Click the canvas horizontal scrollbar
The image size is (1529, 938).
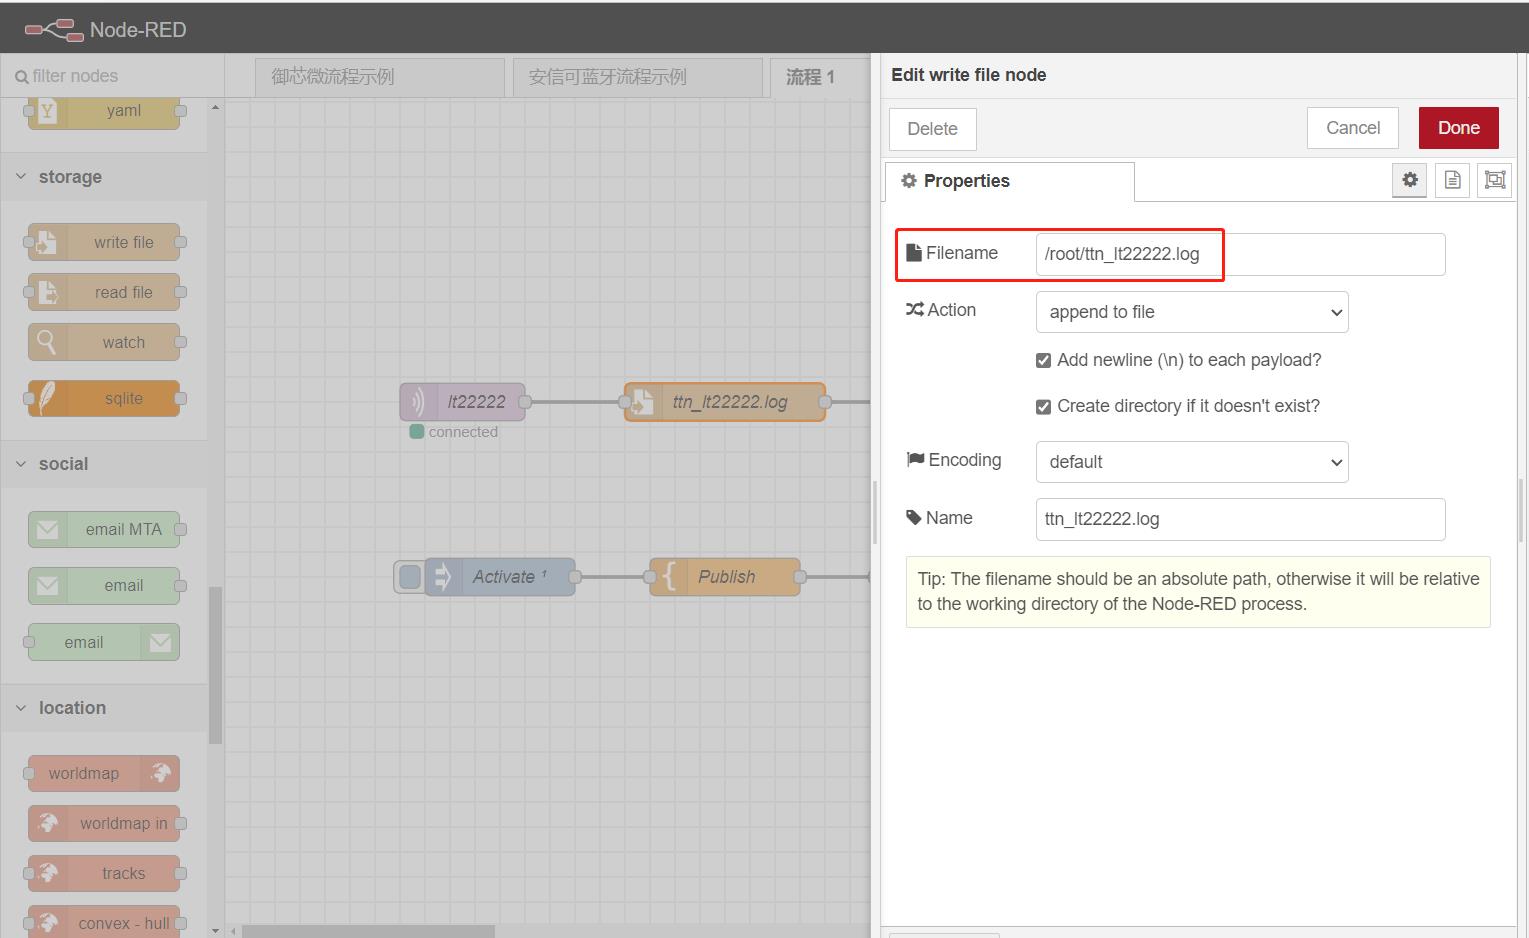tap(368, 931)
